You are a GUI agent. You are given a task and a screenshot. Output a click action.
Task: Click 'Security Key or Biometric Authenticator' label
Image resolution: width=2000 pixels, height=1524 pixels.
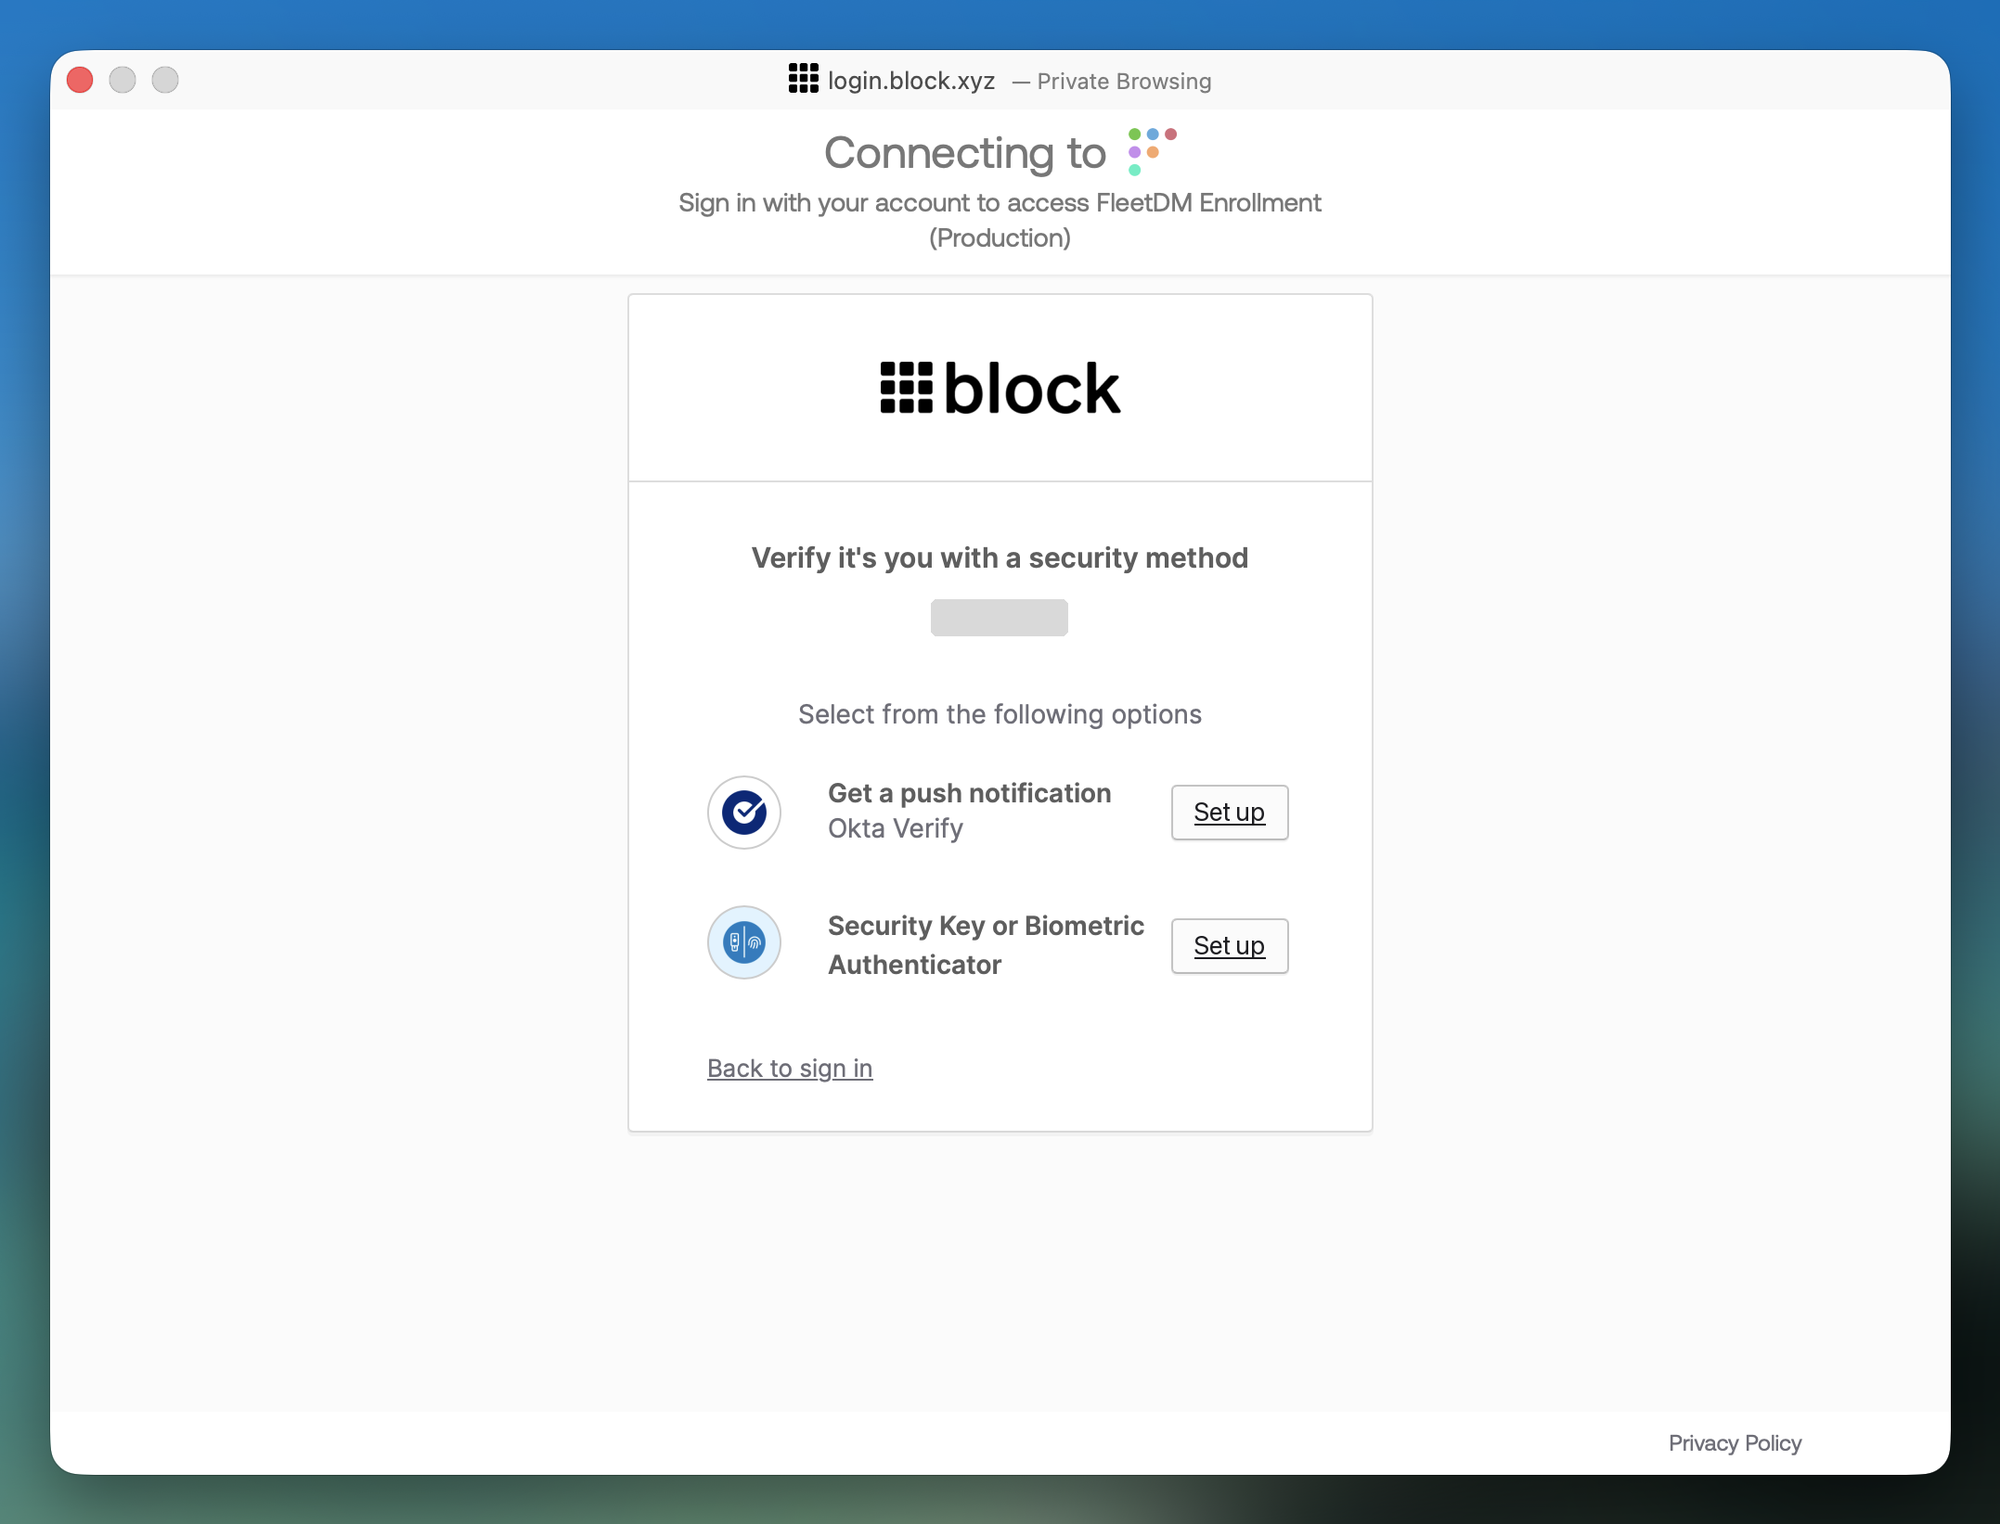click(x=986, y=945)
